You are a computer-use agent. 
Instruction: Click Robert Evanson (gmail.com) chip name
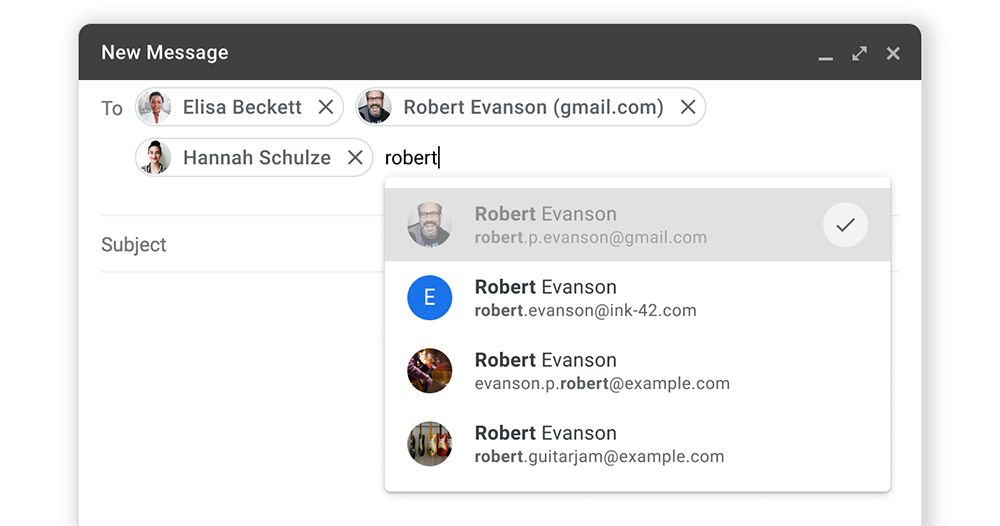[x=534, y=107]
